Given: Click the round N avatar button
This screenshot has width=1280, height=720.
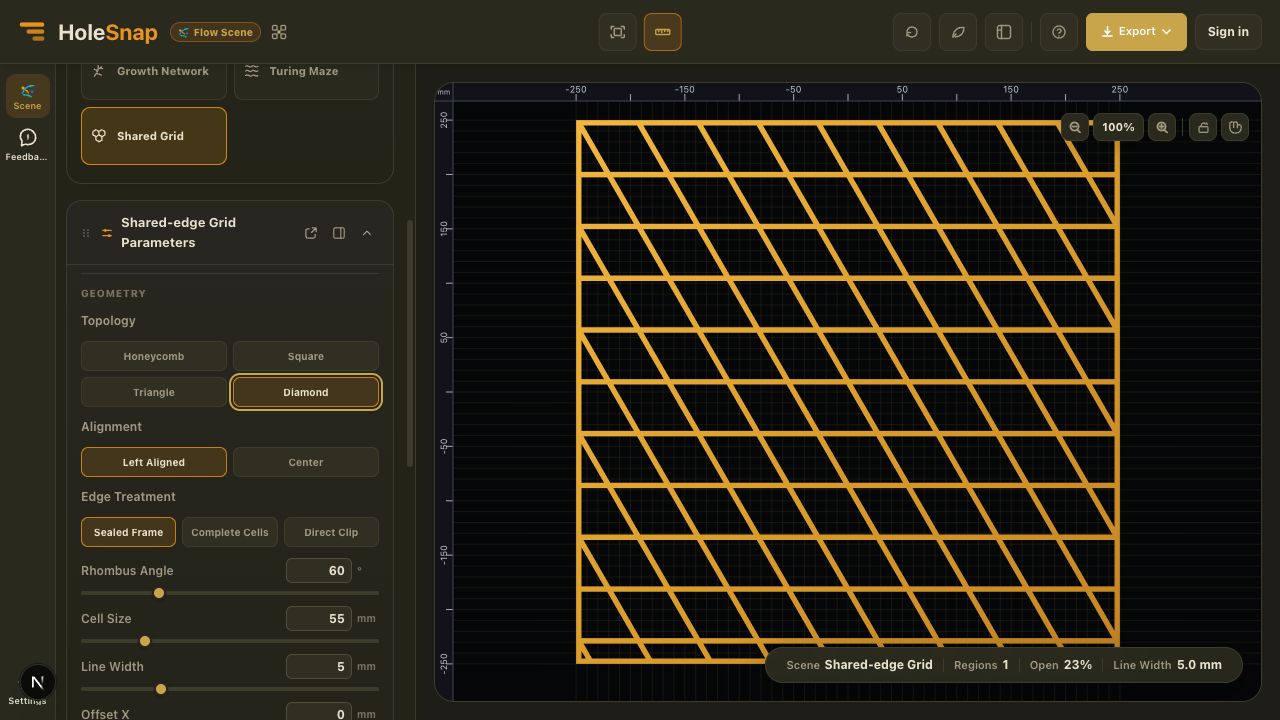Looking at the screenshot, I should pyautogui.click(x=37, y=682).
